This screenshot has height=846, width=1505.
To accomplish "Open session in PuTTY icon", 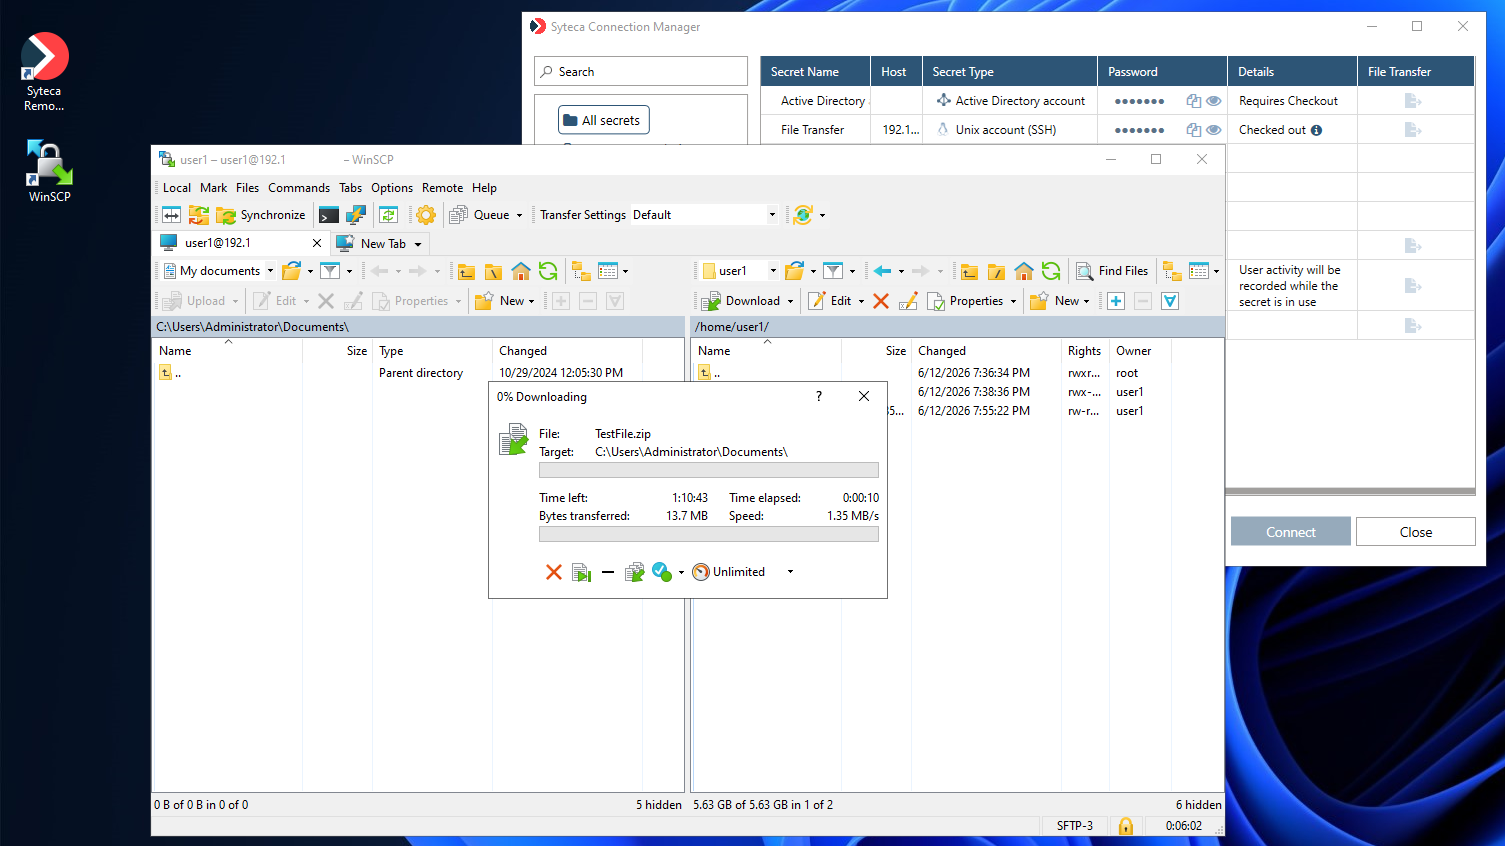I will click(x=356, y=215).
